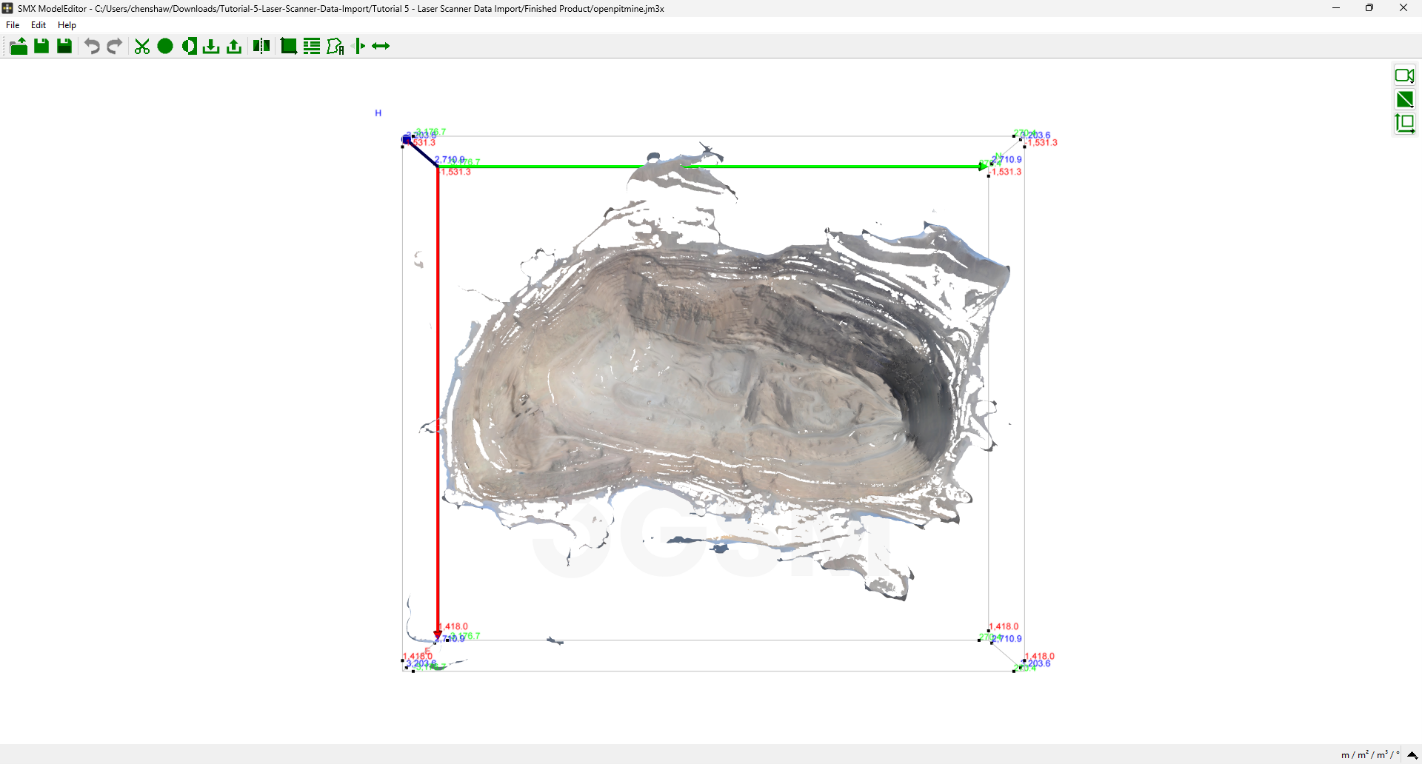1422x764 pixels.
Task: Click the units label m / m² / m³ / °
Action: (x=1370, y=755)
